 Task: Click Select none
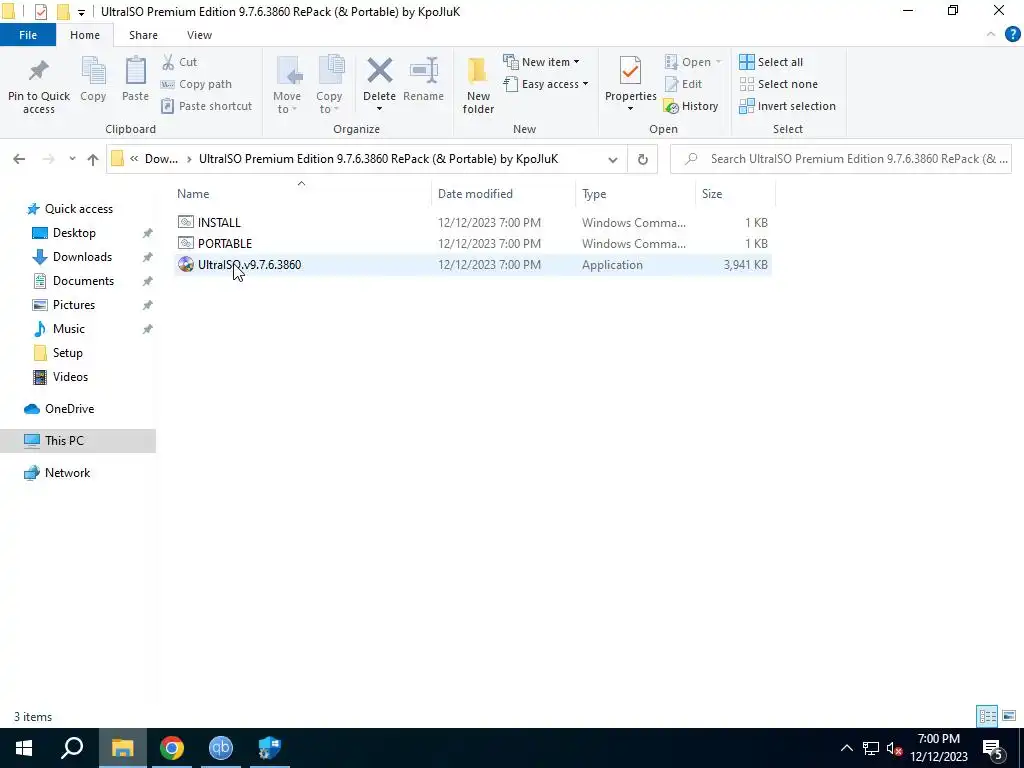point(778,84)
